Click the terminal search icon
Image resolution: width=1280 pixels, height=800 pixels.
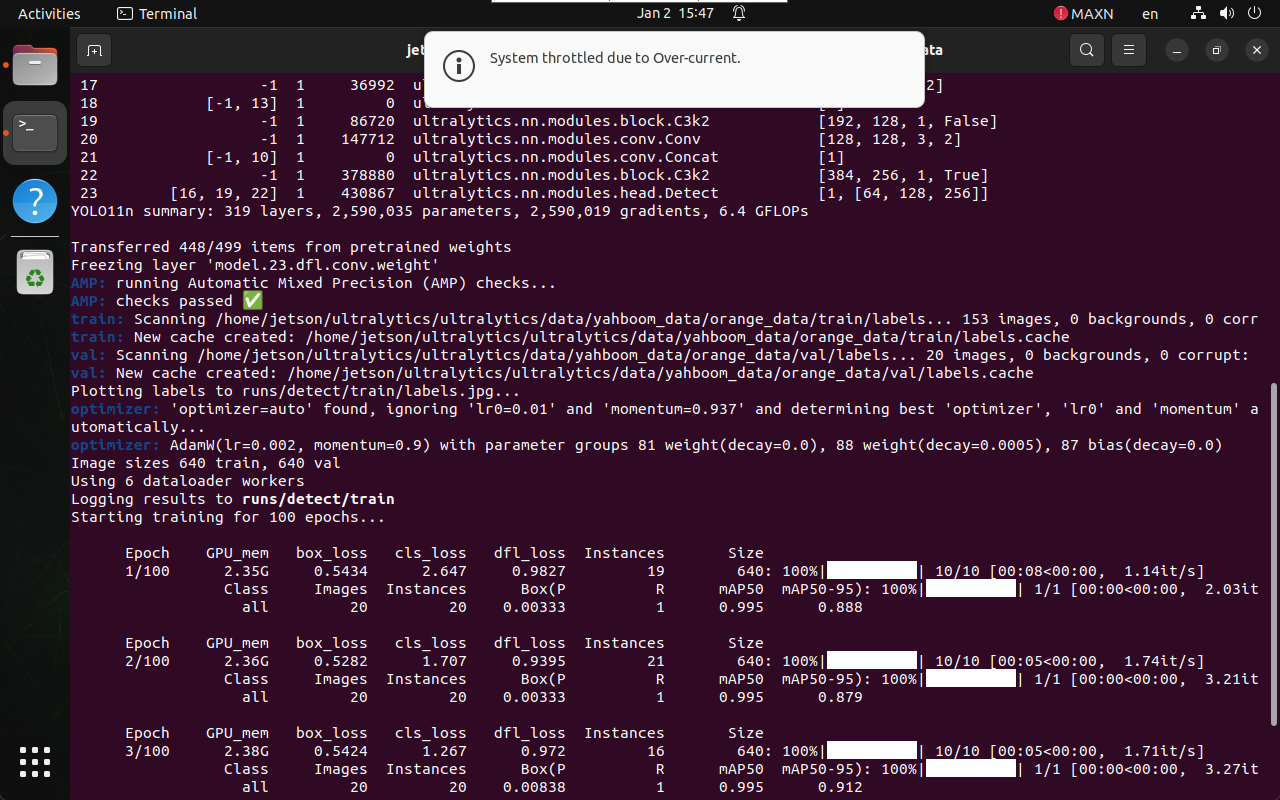pyautogui.click(x=1086, y=50)
